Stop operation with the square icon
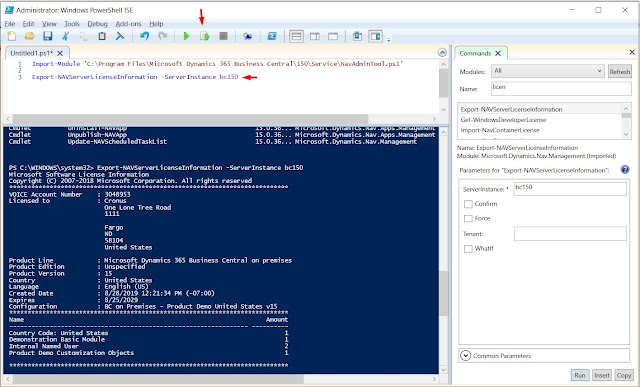Viewport: 640px width, 387px height. pos(223,36)
